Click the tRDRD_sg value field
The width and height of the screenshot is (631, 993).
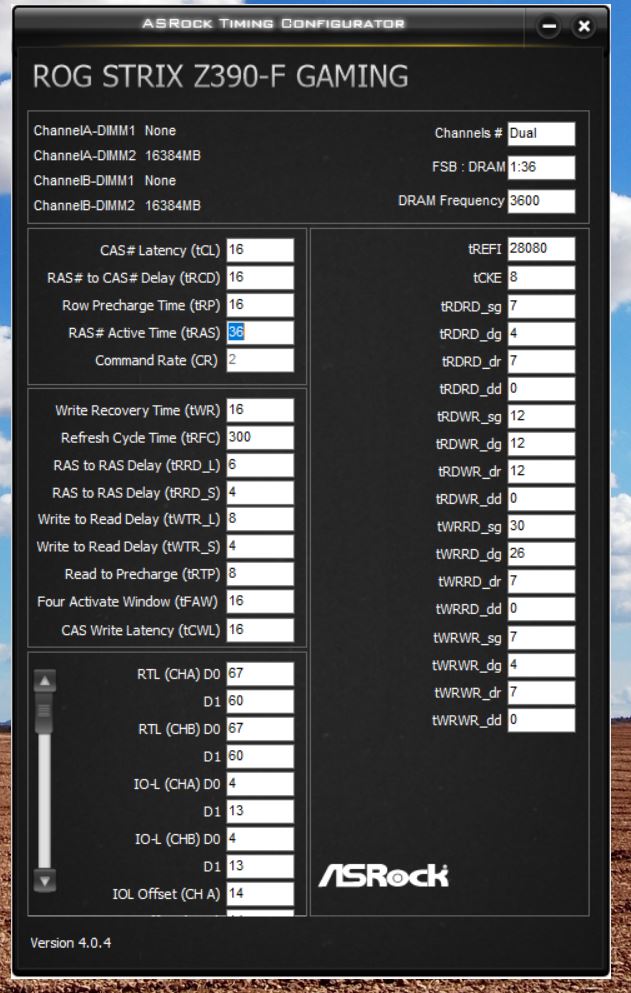coord(541,307)
